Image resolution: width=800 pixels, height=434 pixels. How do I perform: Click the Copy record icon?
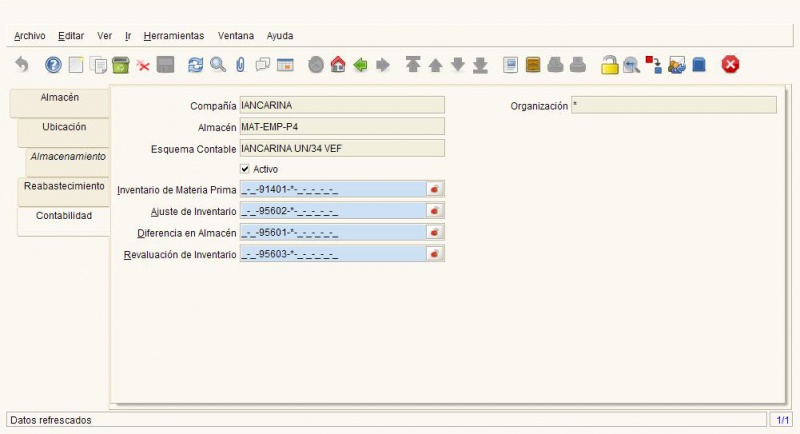[98, 65]
